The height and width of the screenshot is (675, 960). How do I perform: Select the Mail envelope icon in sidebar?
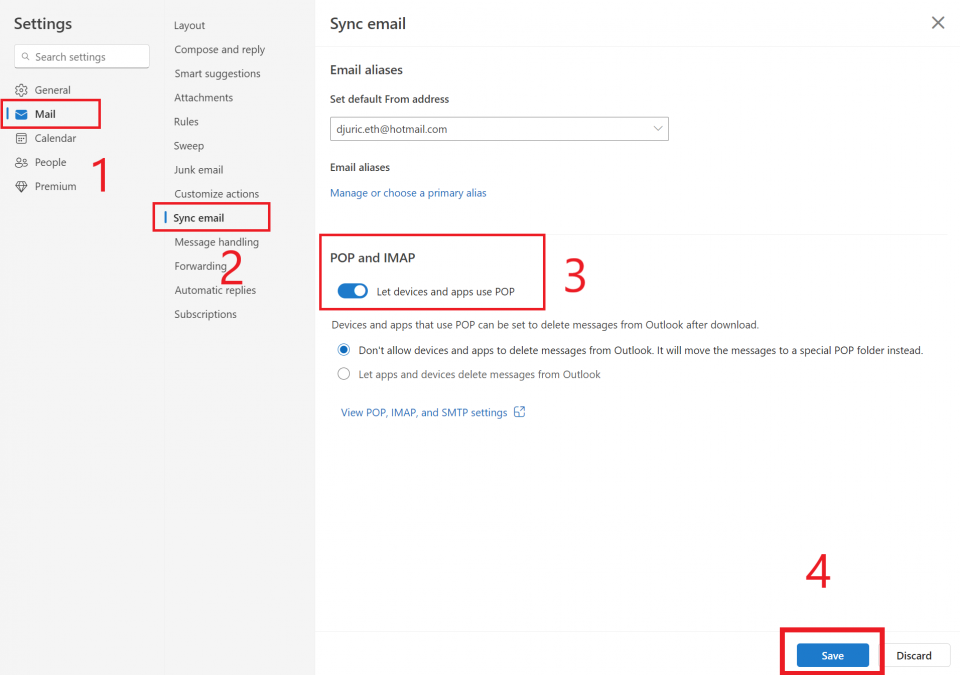[x=22, y=113]
